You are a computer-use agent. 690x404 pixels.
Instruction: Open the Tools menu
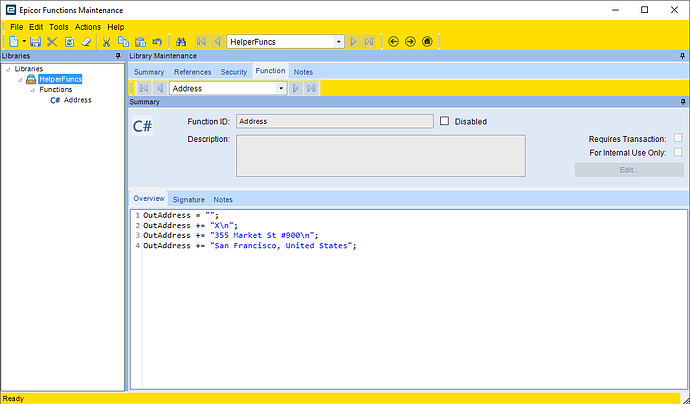click(x=59, y=27)
